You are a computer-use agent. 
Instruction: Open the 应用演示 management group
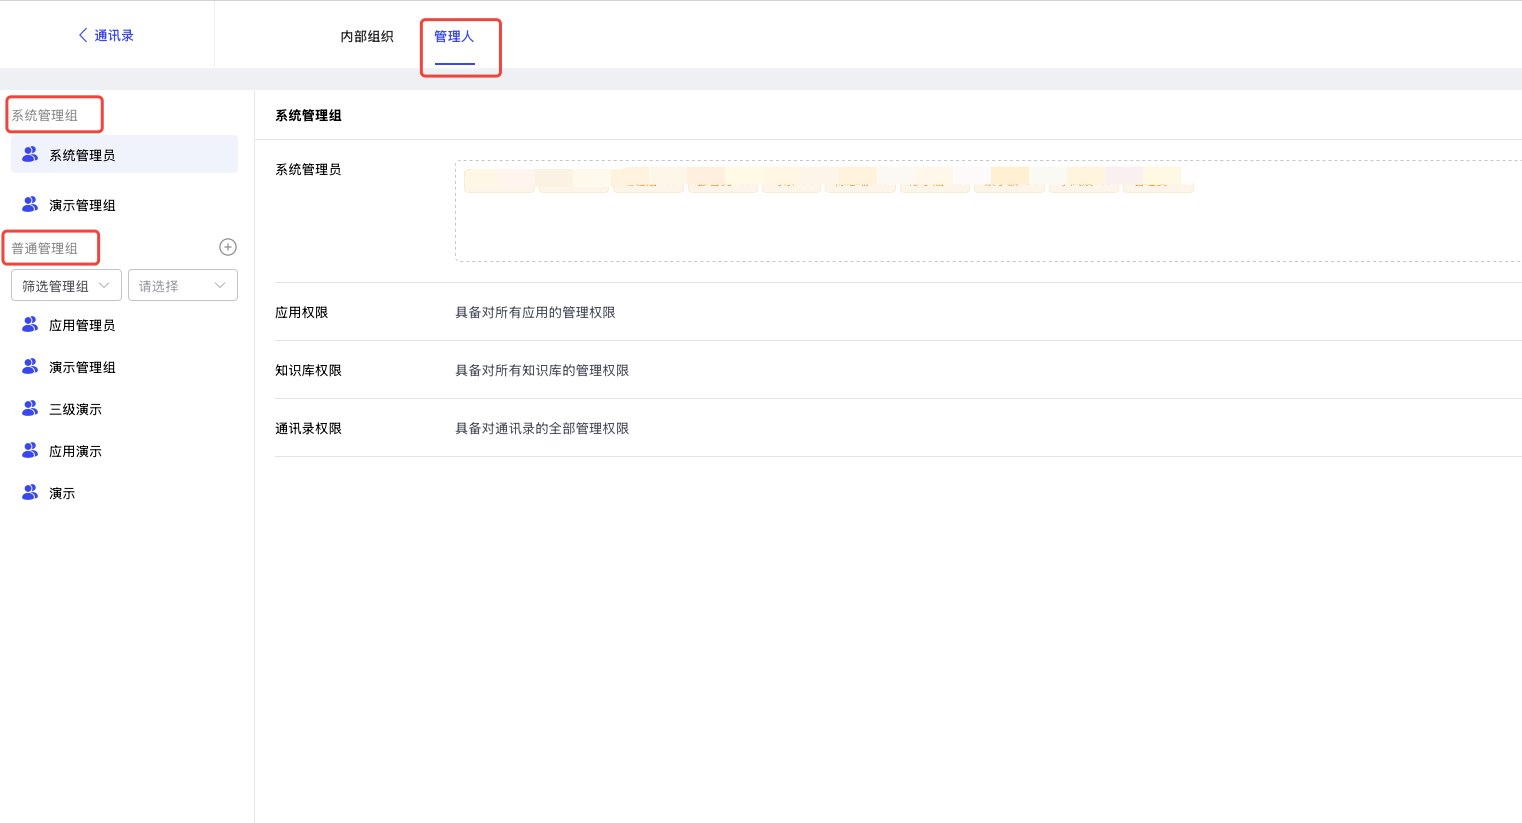click(x=75, y=451)
